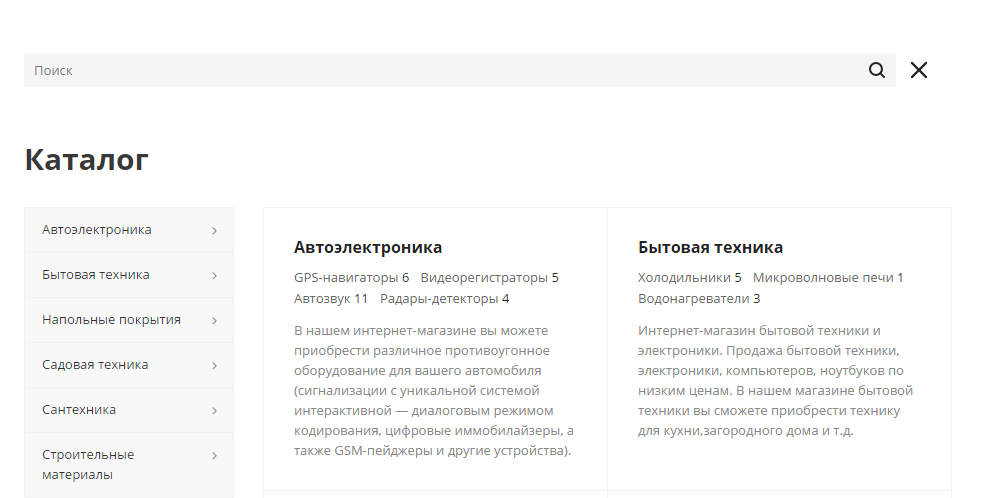
Task: Expand the Садовая техника sidebar chevron
Action: (x=214, y=366)
